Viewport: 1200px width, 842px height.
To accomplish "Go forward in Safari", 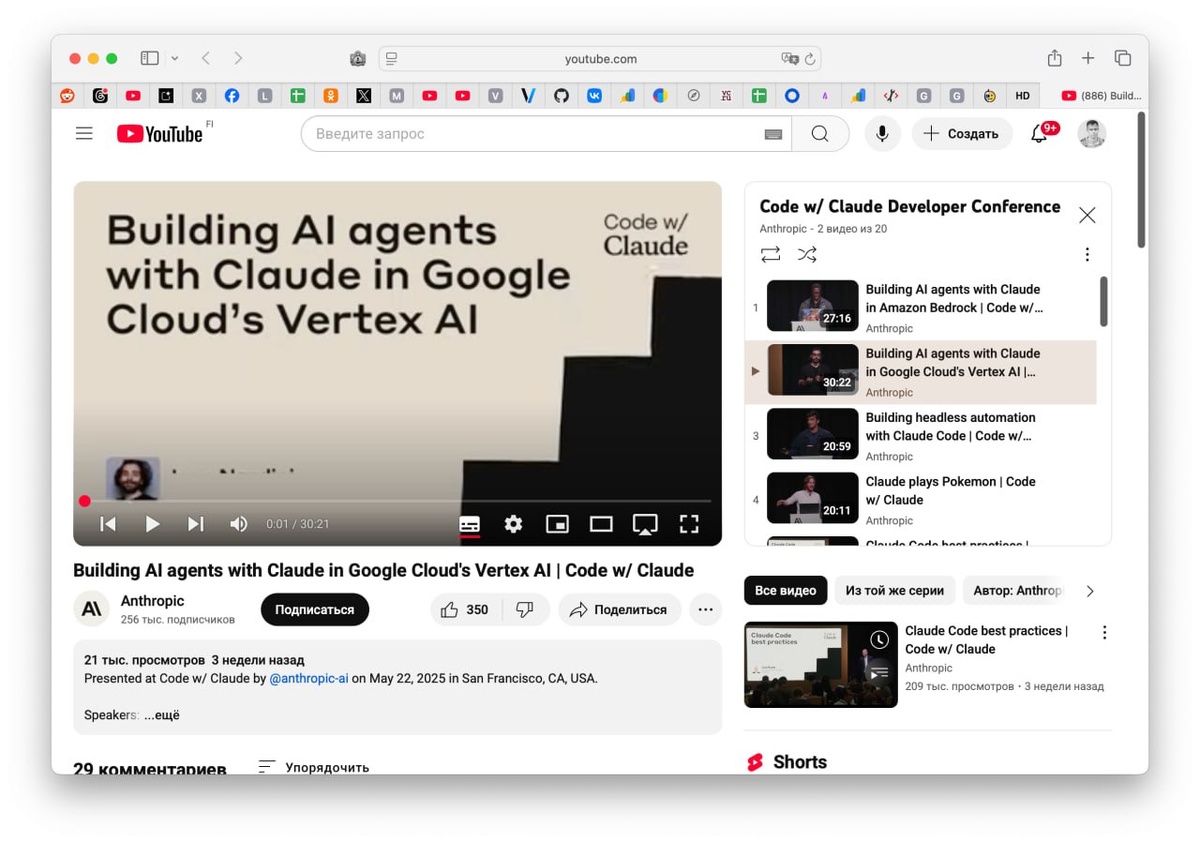I will click(x=238, y=59).
